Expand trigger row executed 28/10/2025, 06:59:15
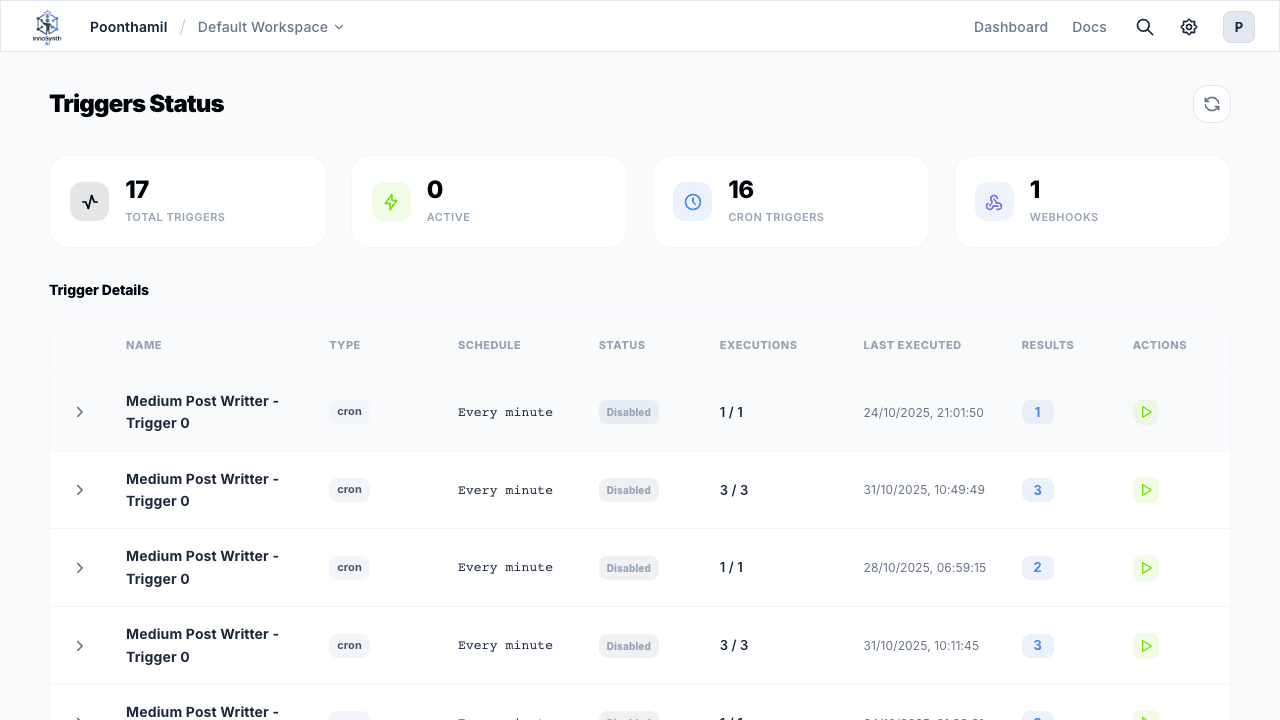Image resolution: width=1280 pixels, height=720 pixels. click(80, 568)
